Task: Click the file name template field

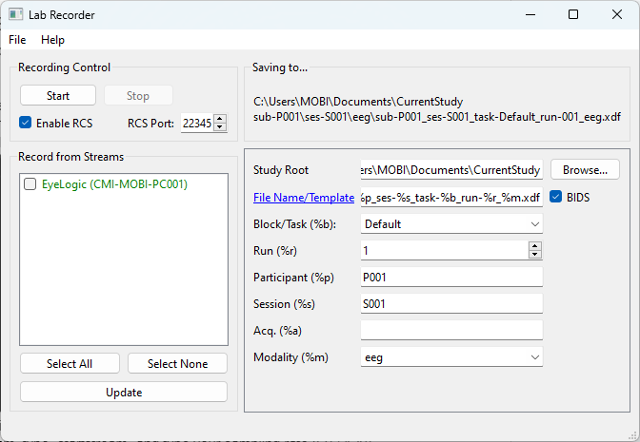Action: (x=451, y=197)
